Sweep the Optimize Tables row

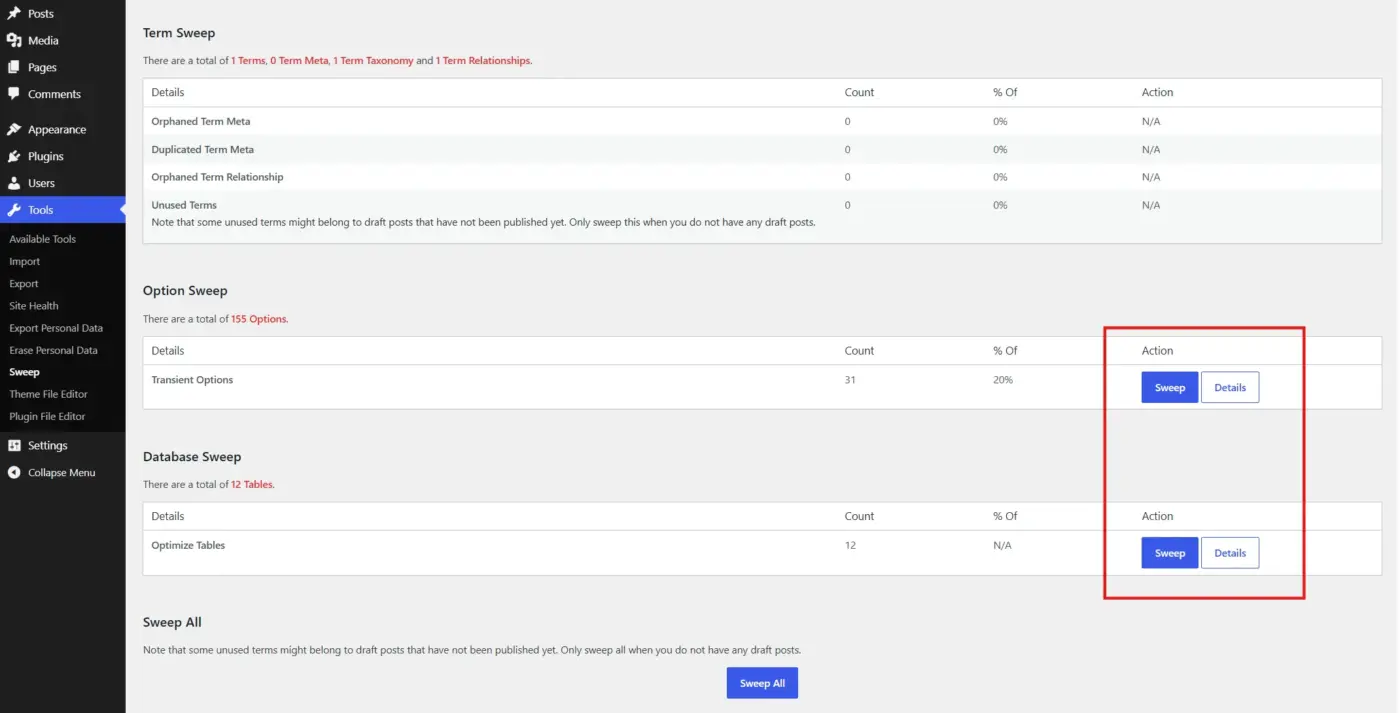(x=1170, y=553)
